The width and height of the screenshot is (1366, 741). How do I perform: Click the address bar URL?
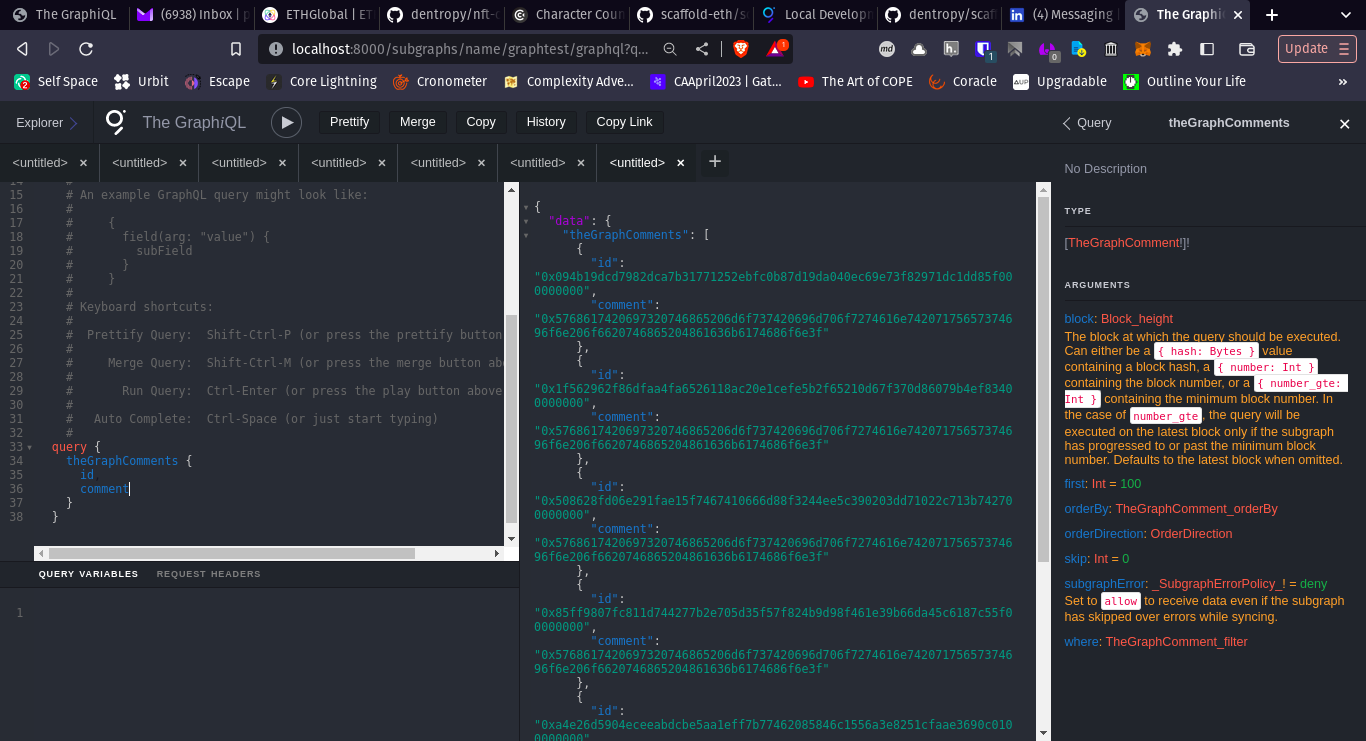click(470, 49)
